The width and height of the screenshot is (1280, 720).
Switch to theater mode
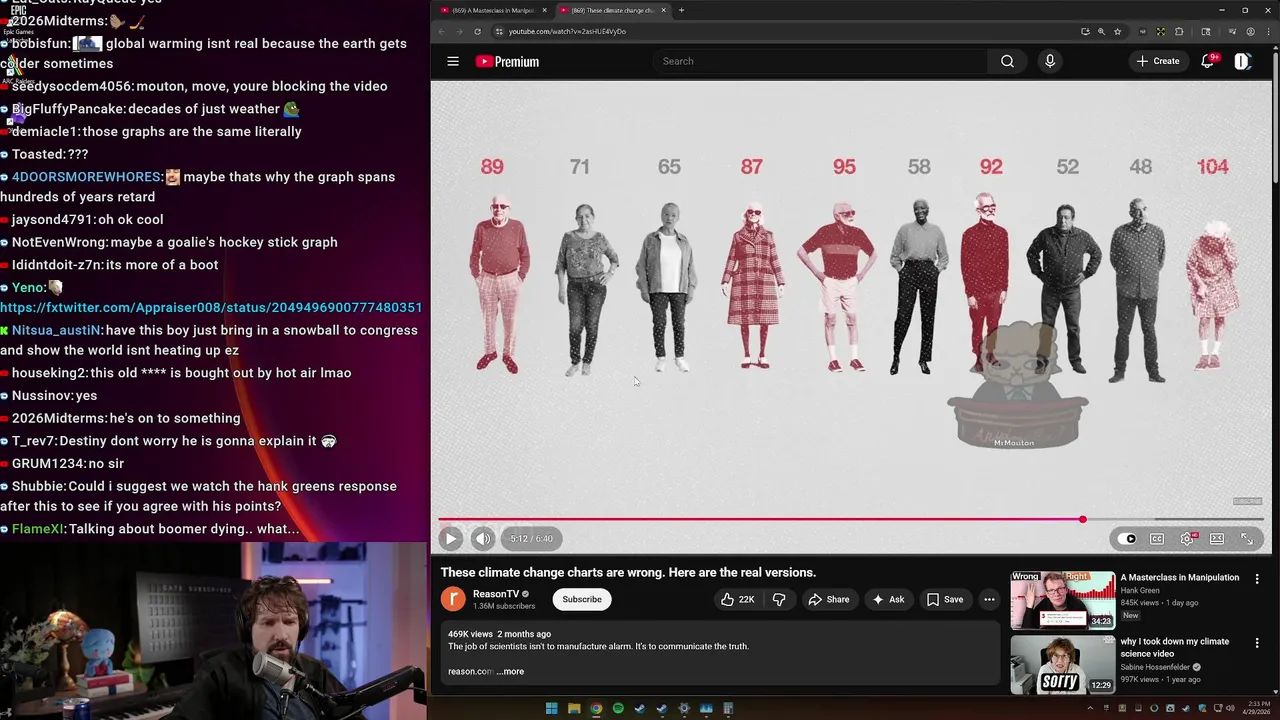click(x=1217, y=538)
